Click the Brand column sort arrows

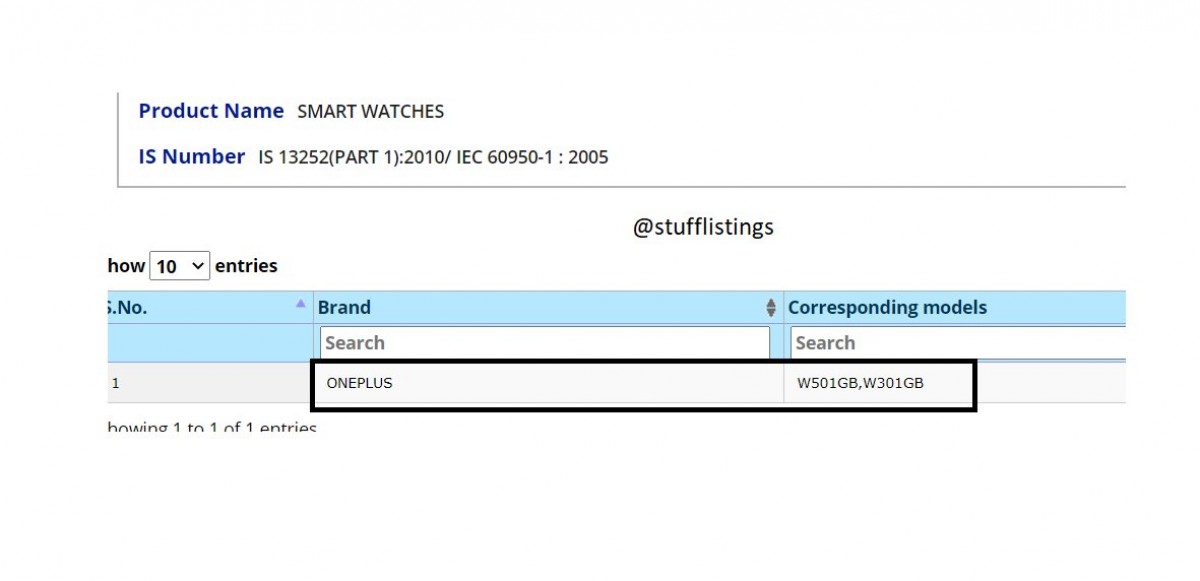point(771,308)
